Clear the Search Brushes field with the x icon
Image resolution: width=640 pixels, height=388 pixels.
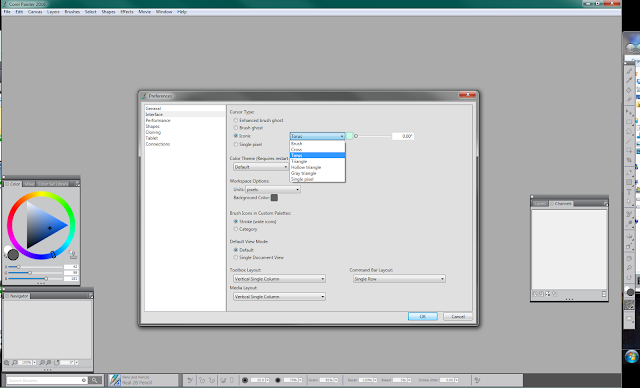84,380
